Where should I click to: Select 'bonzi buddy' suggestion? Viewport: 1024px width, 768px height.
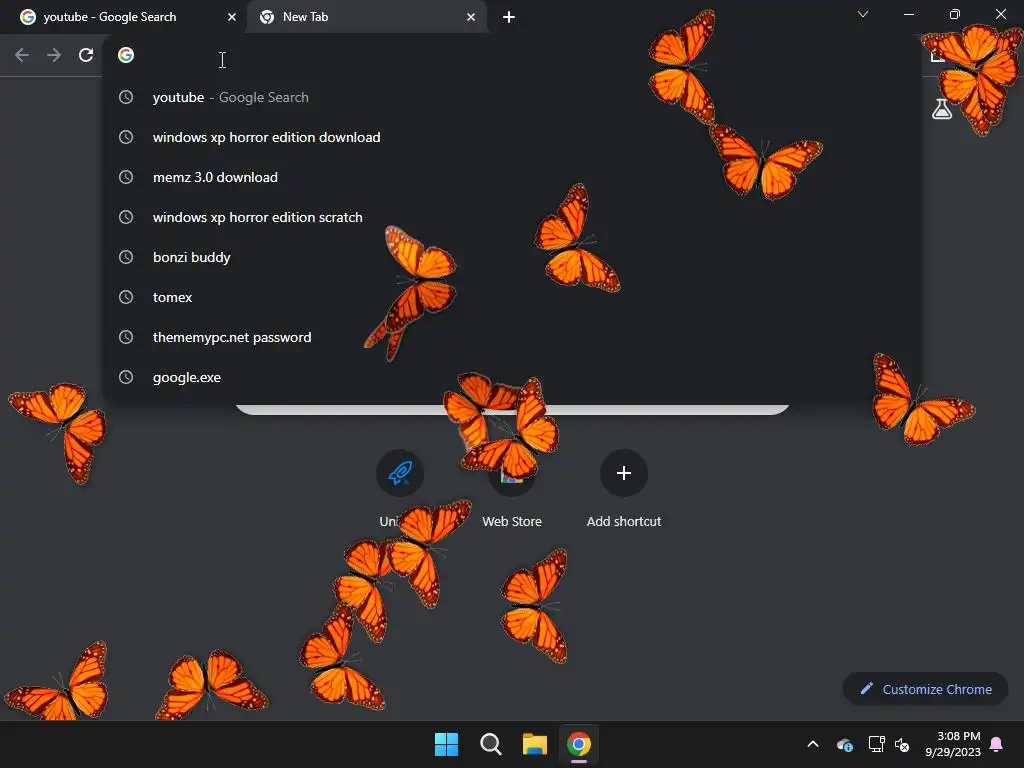click(x=512, y=257)
